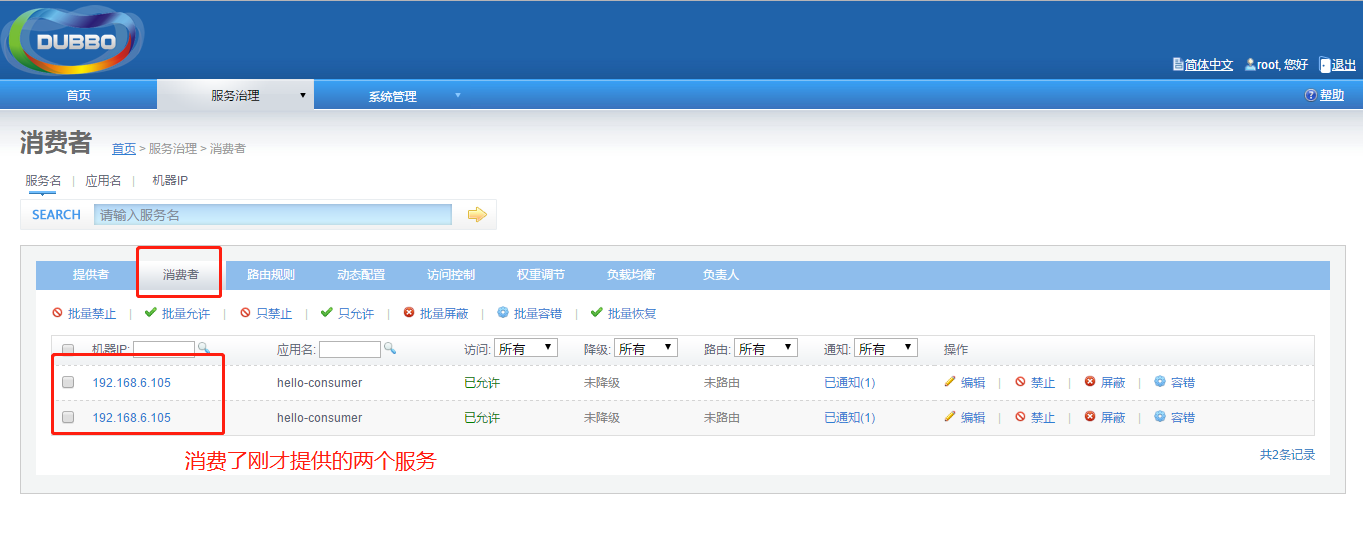Focus the 应用名 filter input
The width and height of the screenshot is (1363, 539).
(350, 349)
